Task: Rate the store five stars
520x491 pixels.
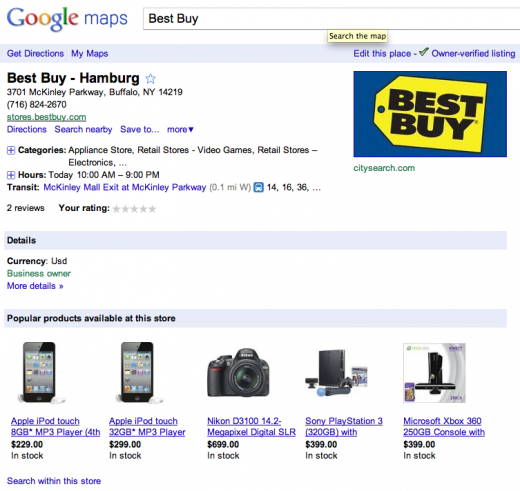Action: 152,209
